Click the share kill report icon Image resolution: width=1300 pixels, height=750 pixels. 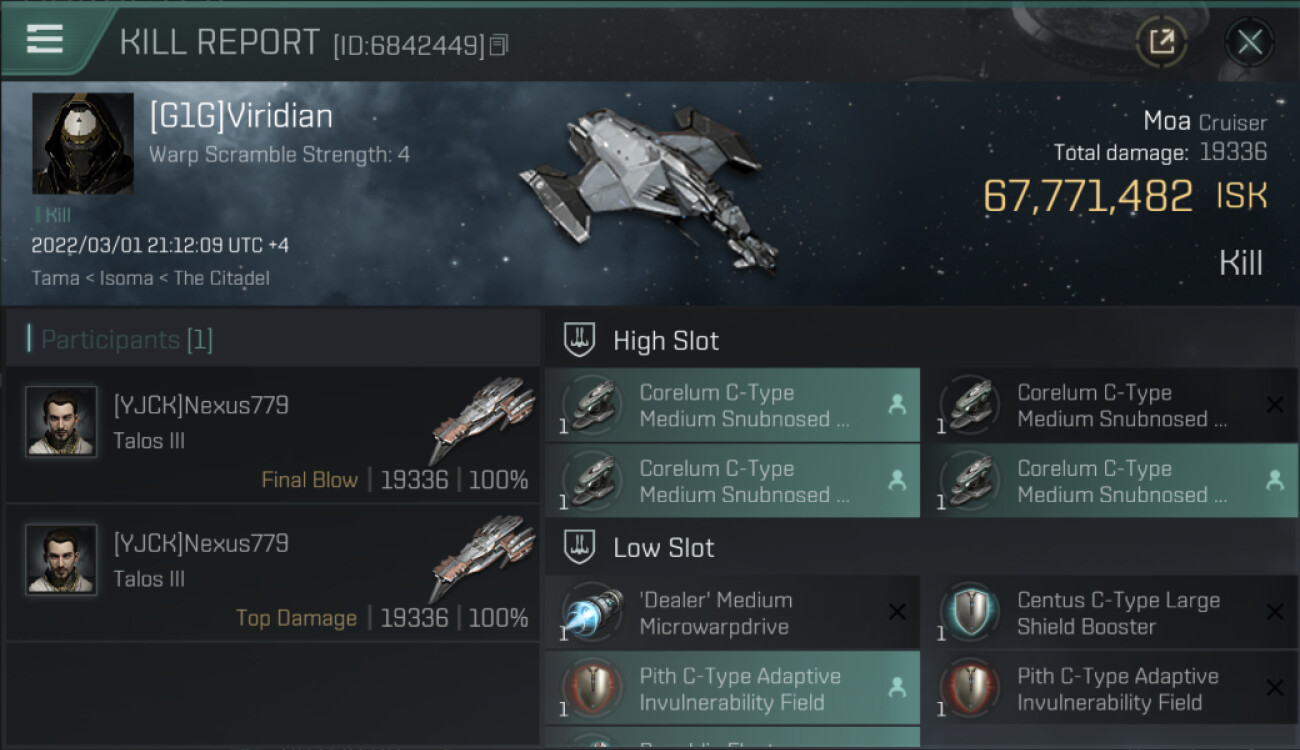click(1161, 42)
